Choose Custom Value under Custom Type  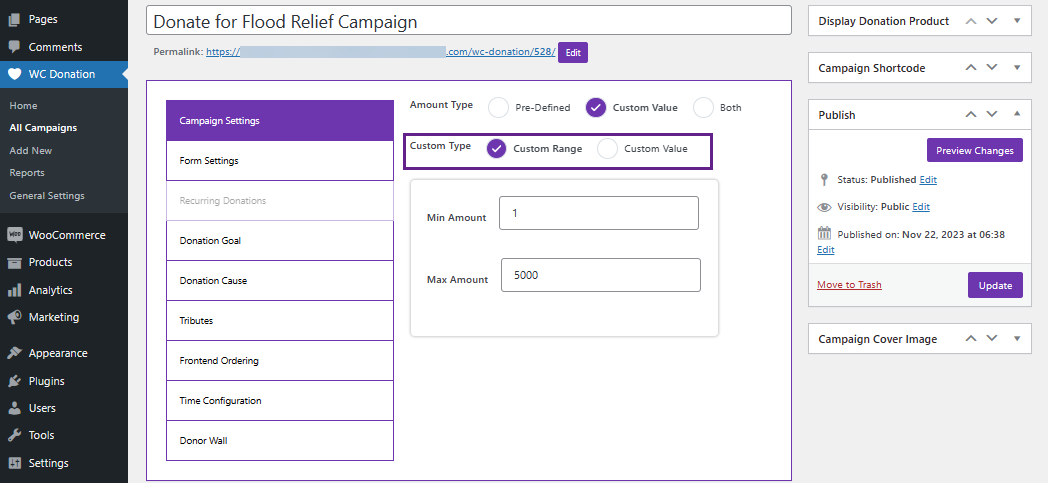(607, 149)
